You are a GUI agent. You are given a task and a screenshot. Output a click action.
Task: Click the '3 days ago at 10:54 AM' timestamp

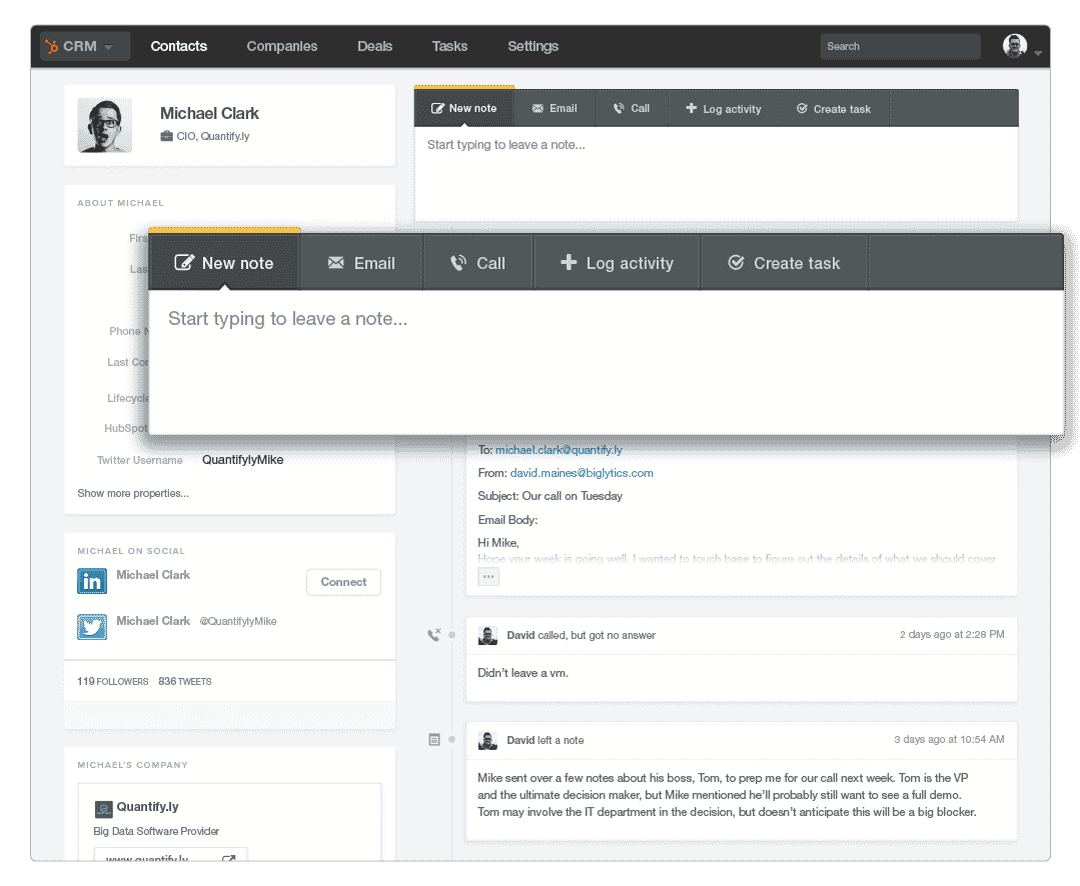(x=948, y=739)
